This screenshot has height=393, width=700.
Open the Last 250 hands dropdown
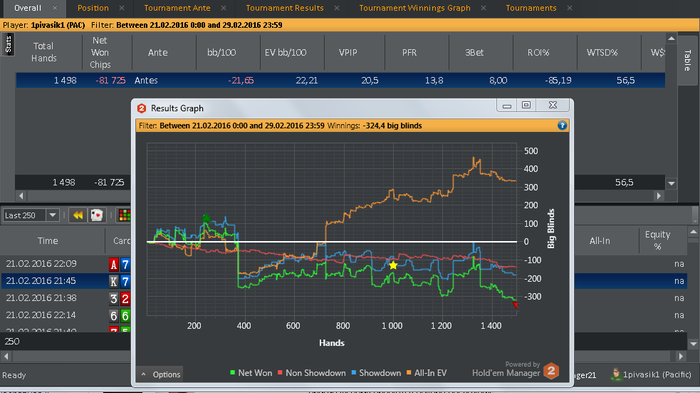coord(53,215)
